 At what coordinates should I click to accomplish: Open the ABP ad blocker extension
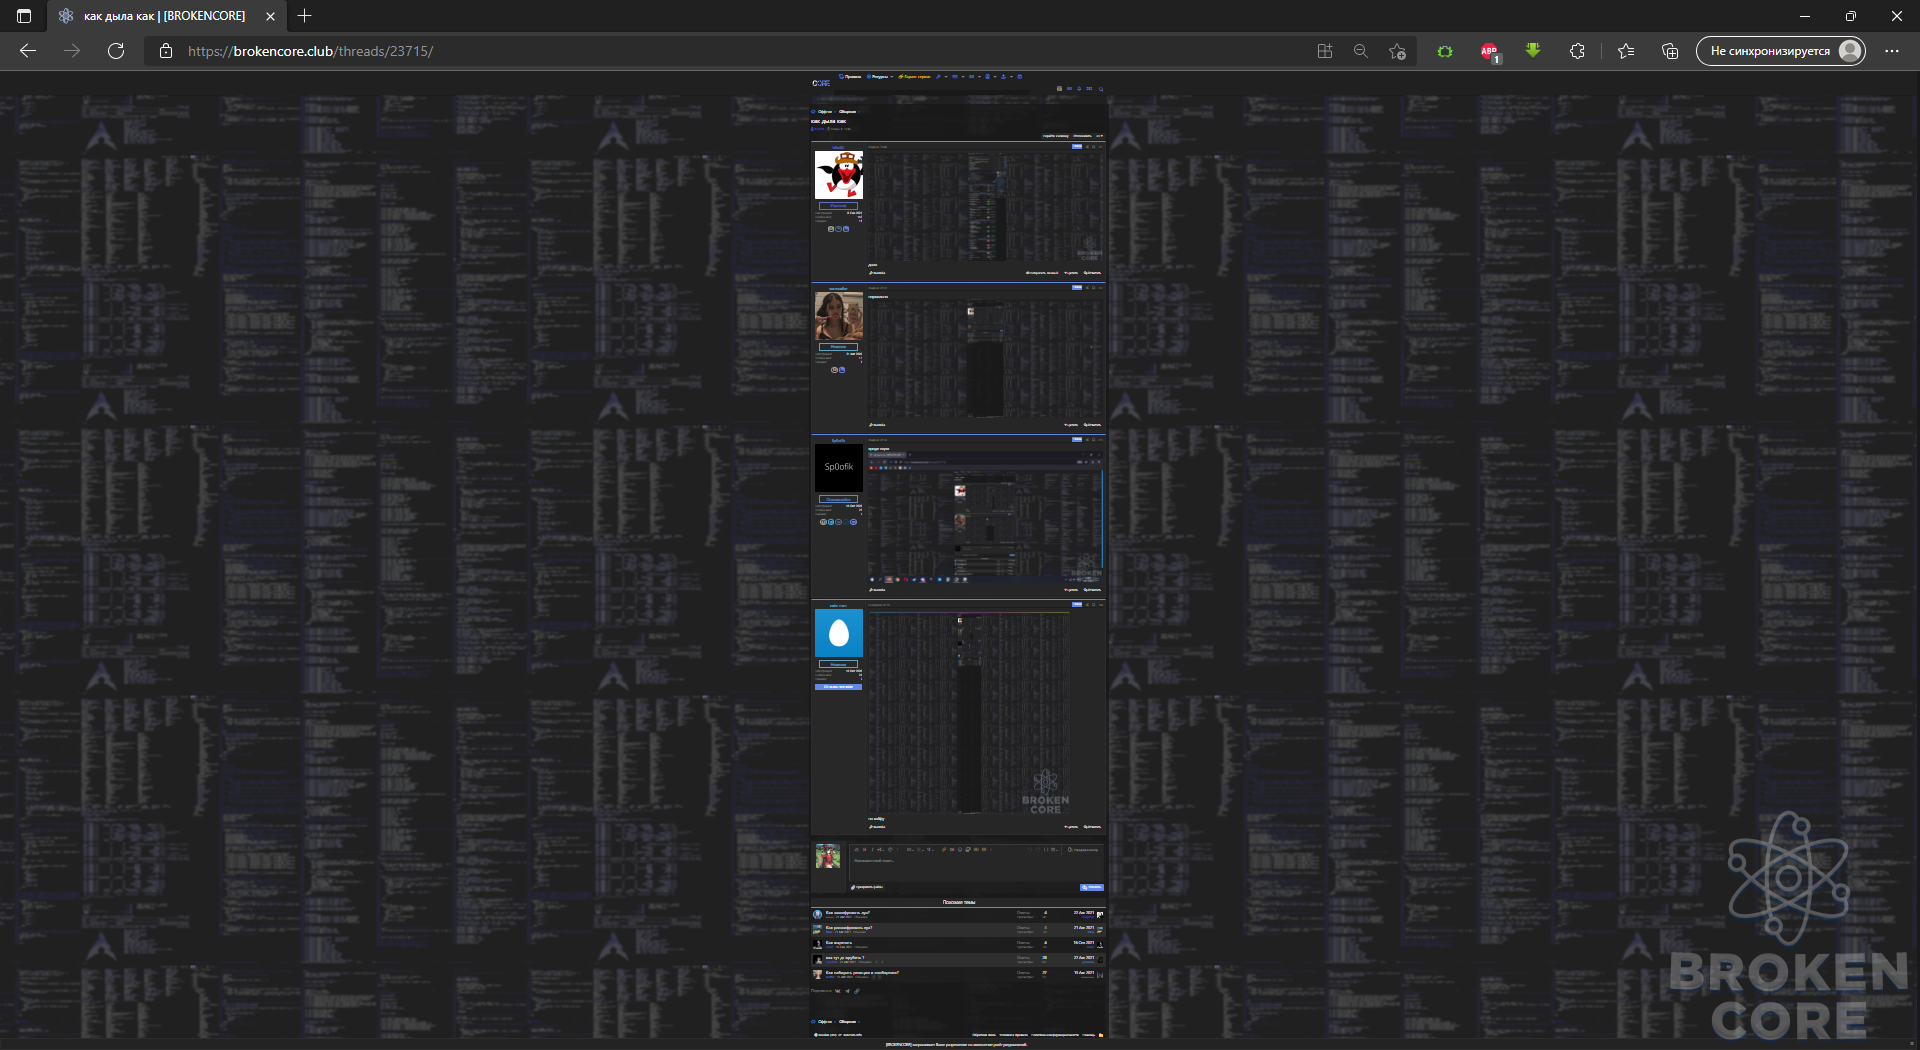click(1489, 51)
